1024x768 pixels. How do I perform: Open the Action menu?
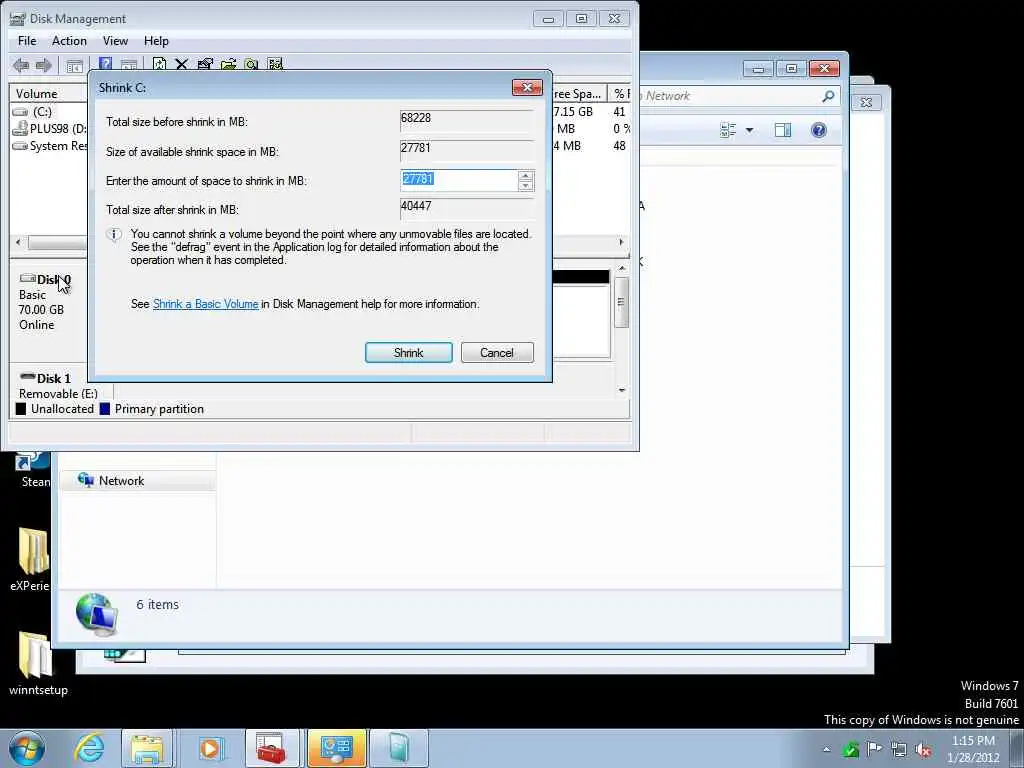click(69, 40)
